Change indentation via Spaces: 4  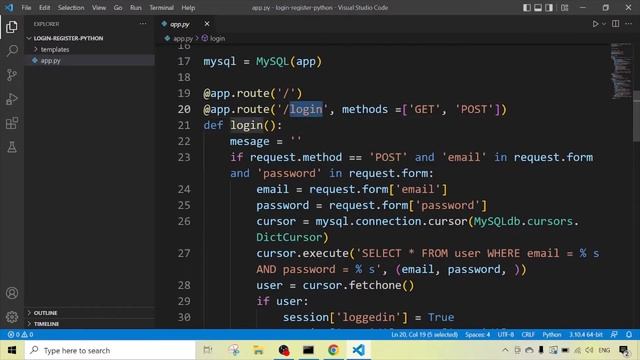click(478, 334)
